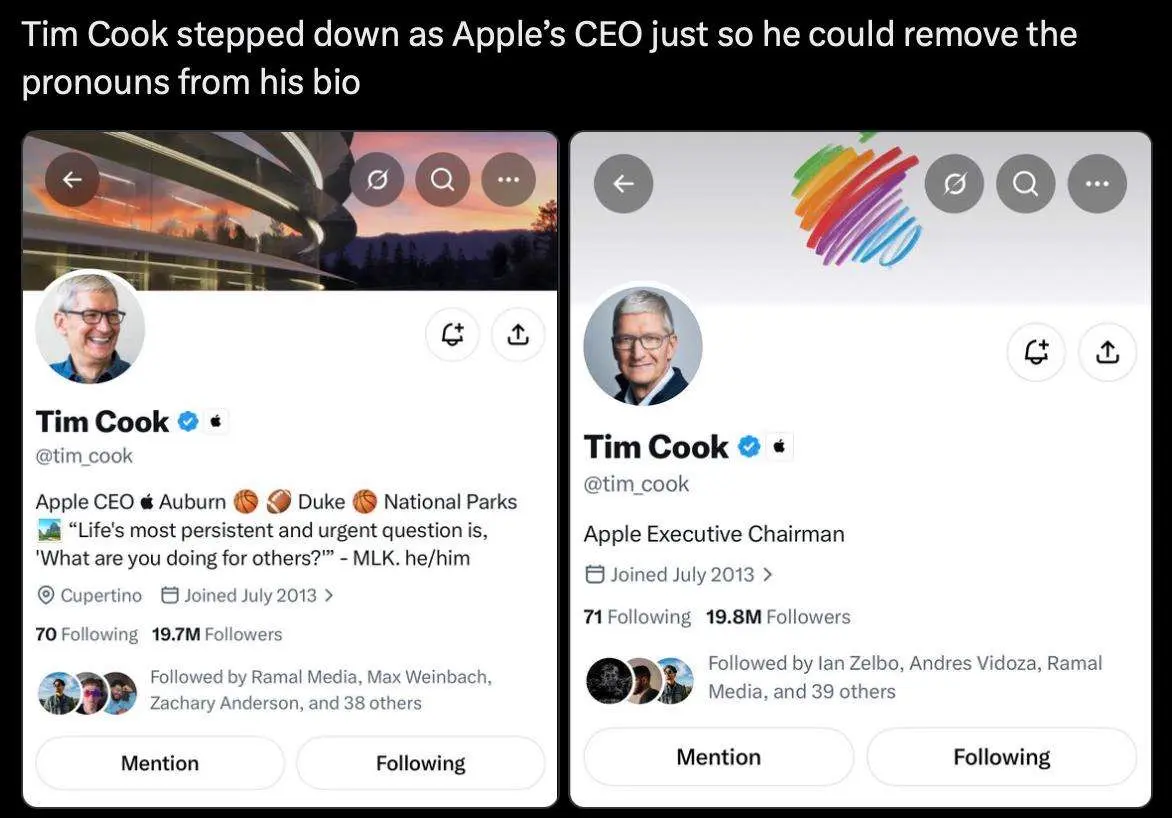Tap the back arrow on left profile
The height and width of the screenshot is (818, 1172).
73,179
